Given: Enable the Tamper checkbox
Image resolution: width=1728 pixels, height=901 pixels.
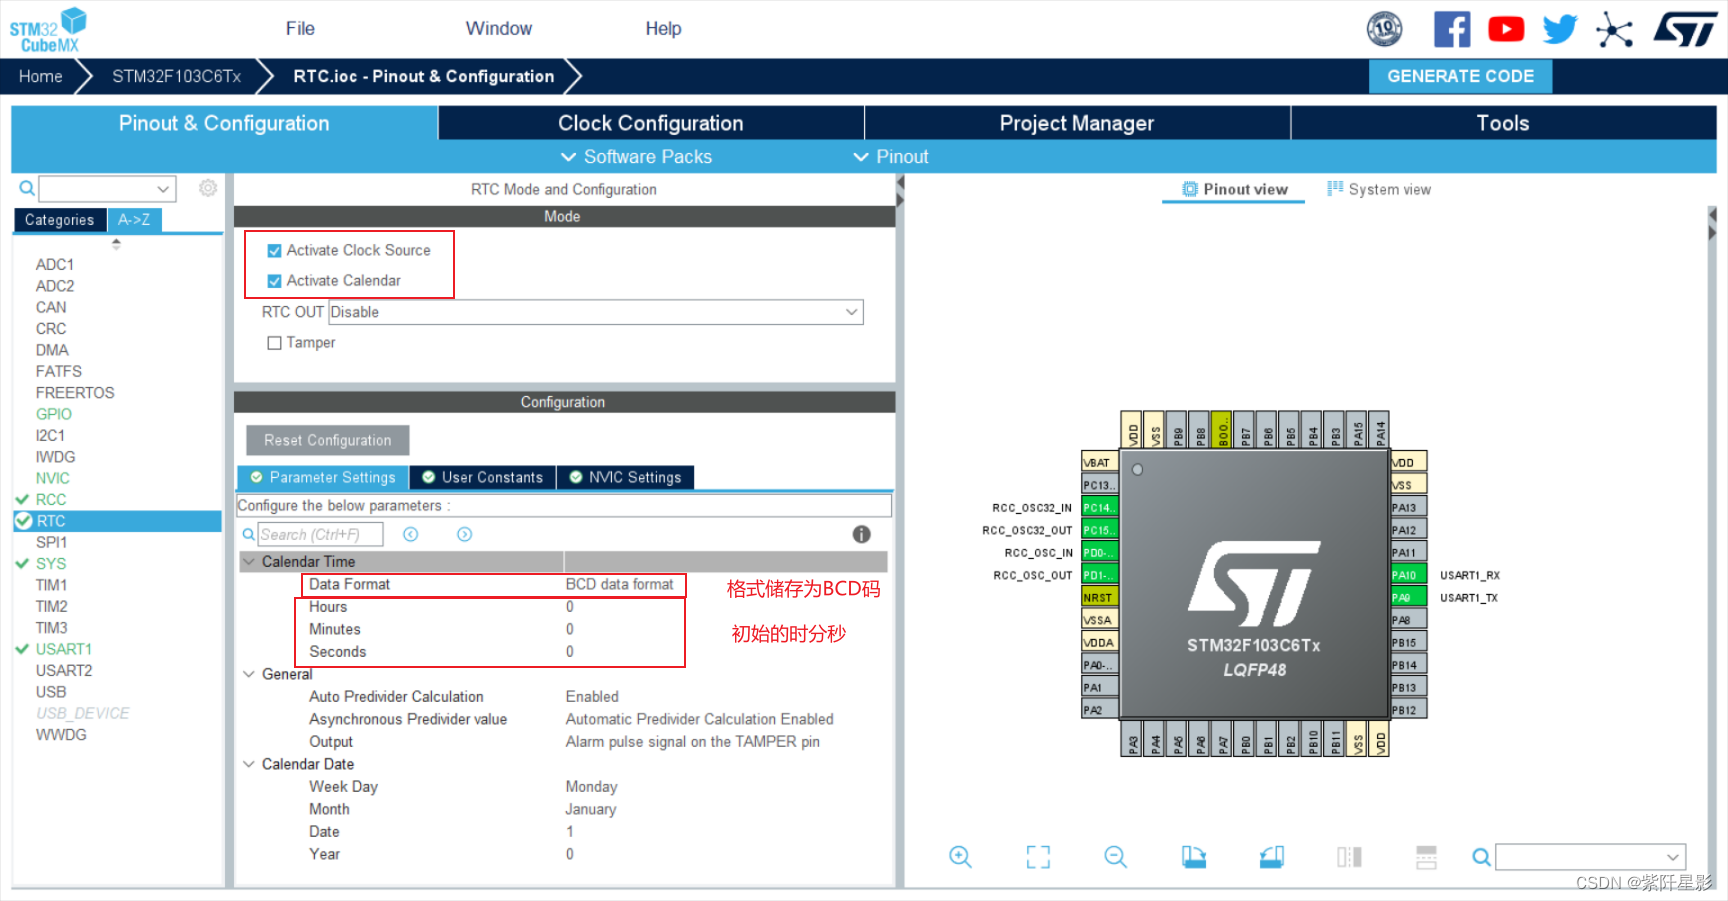Looking at the screenshot, I should pyautogui.click(x=274, y=343).
